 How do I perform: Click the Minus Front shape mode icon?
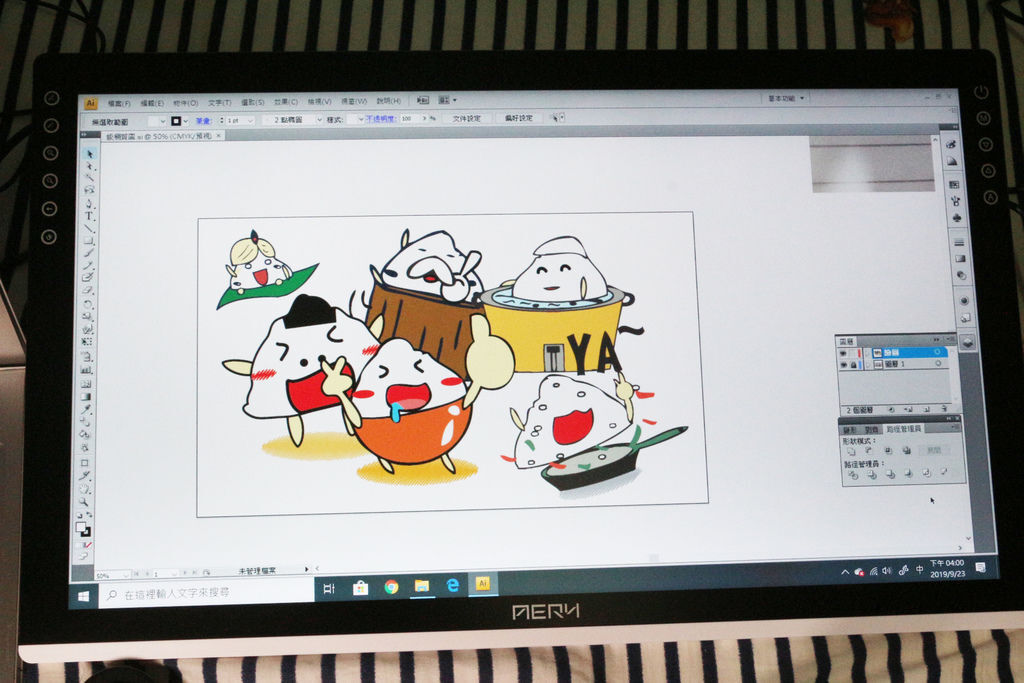click(869, 451)
